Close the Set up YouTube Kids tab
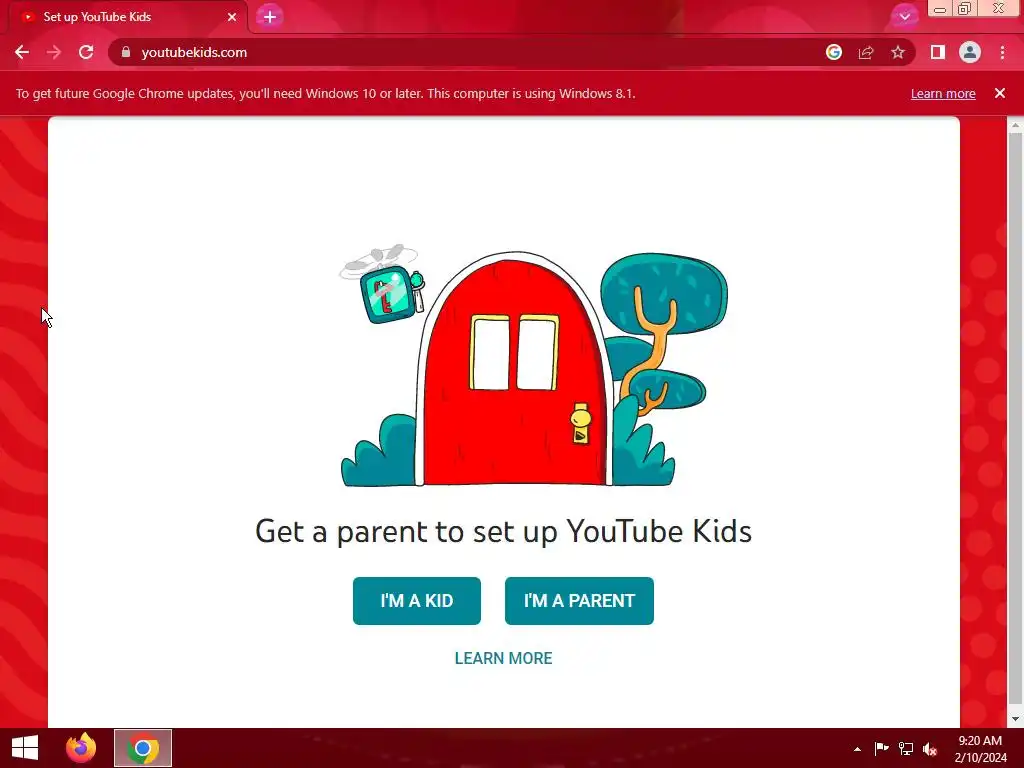The width and height of the screenshot is (1024, 768). click(x=232, y=17)
